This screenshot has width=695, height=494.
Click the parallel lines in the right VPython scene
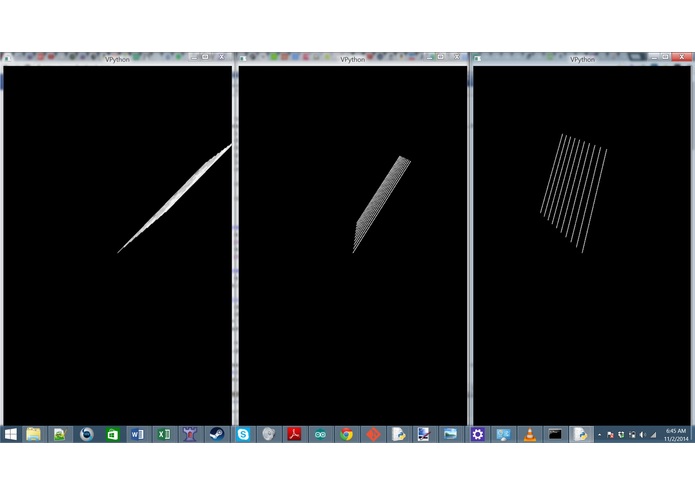[573, 193]
